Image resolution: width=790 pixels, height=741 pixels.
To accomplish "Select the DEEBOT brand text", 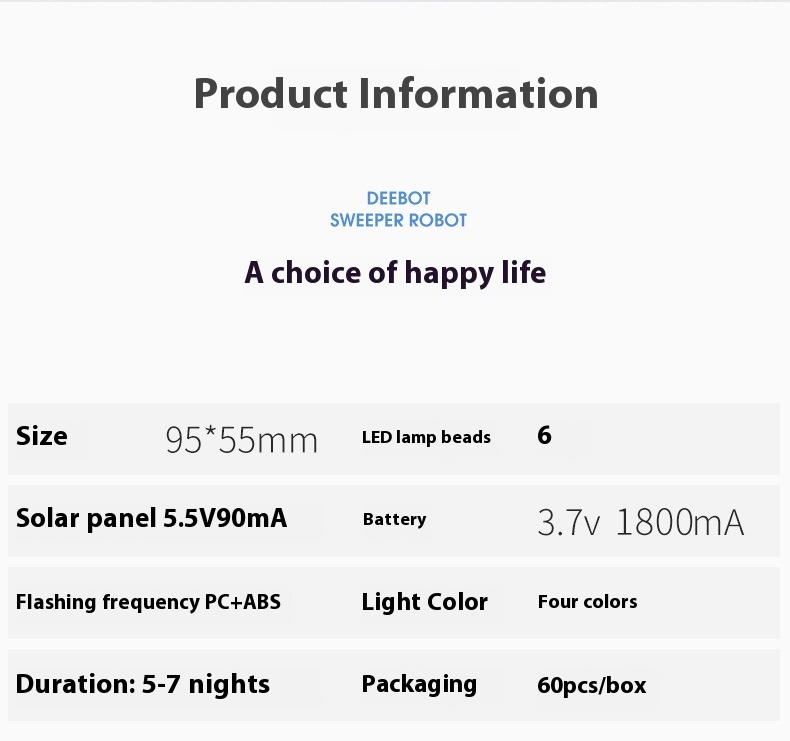I will [x=398, y=198].
